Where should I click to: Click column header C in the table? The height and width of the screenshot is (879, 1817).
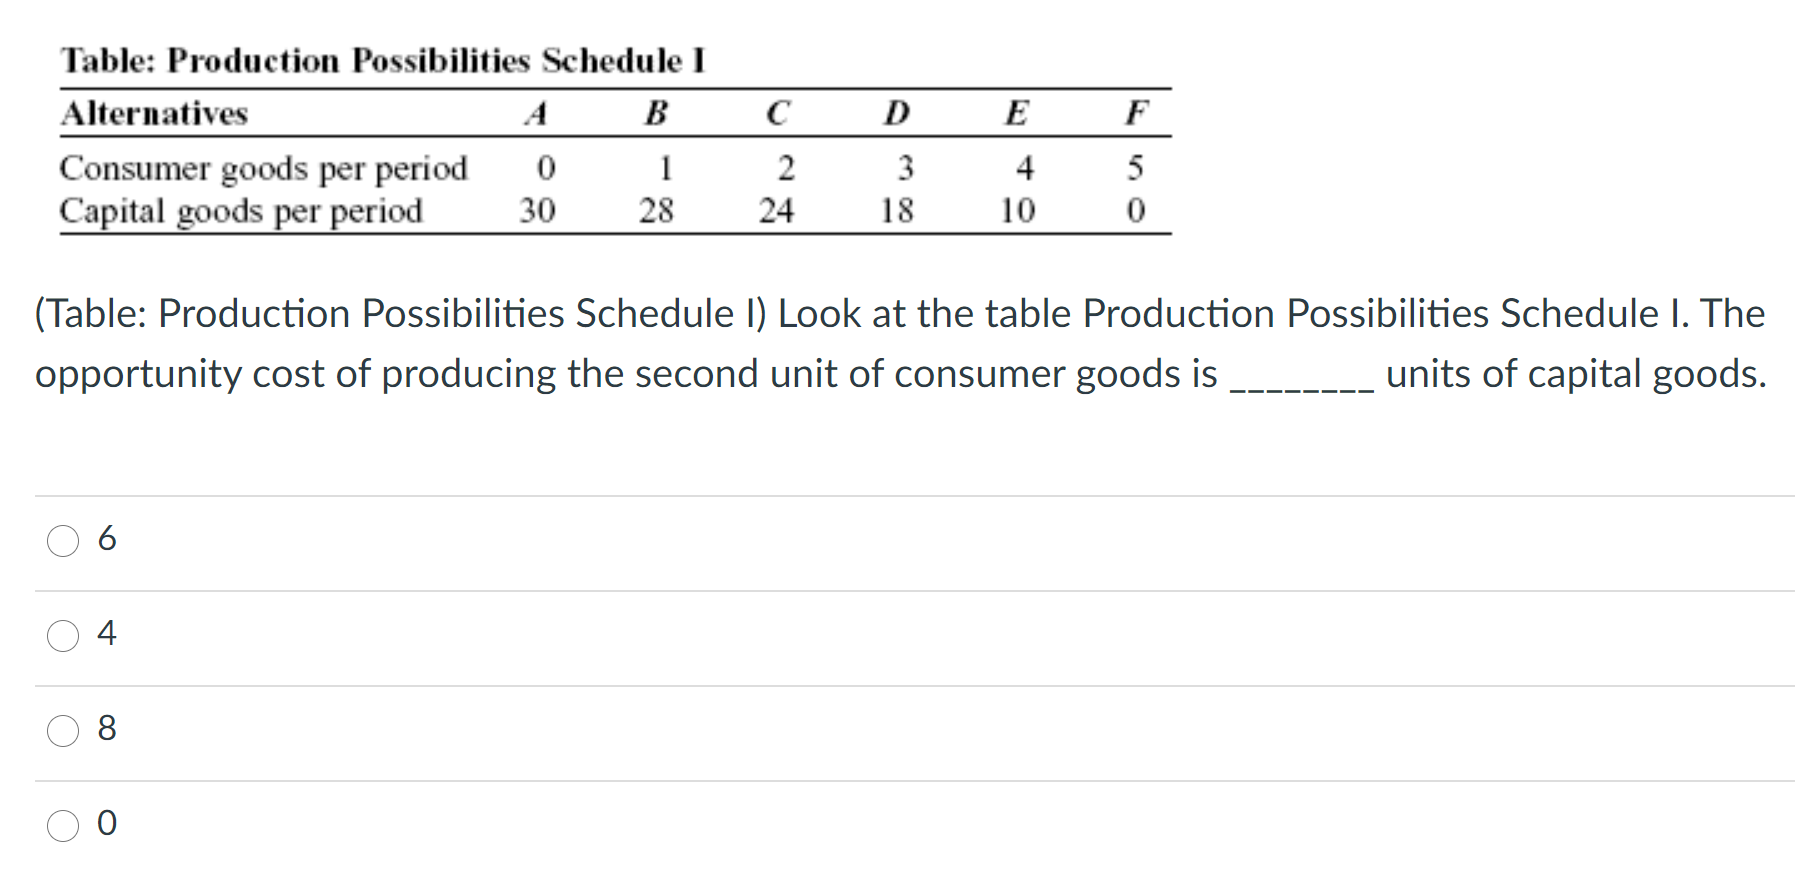778,113
